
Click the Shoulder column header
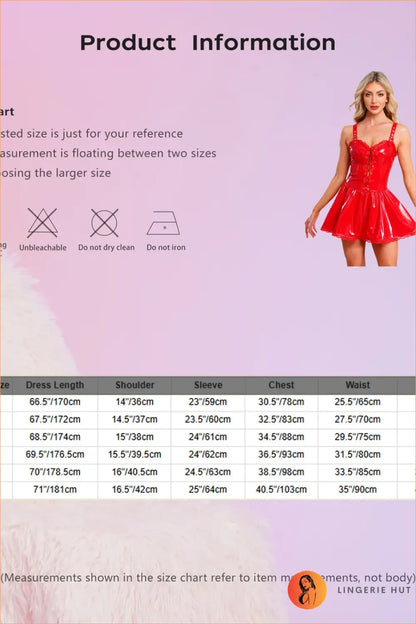coord(135,385)
